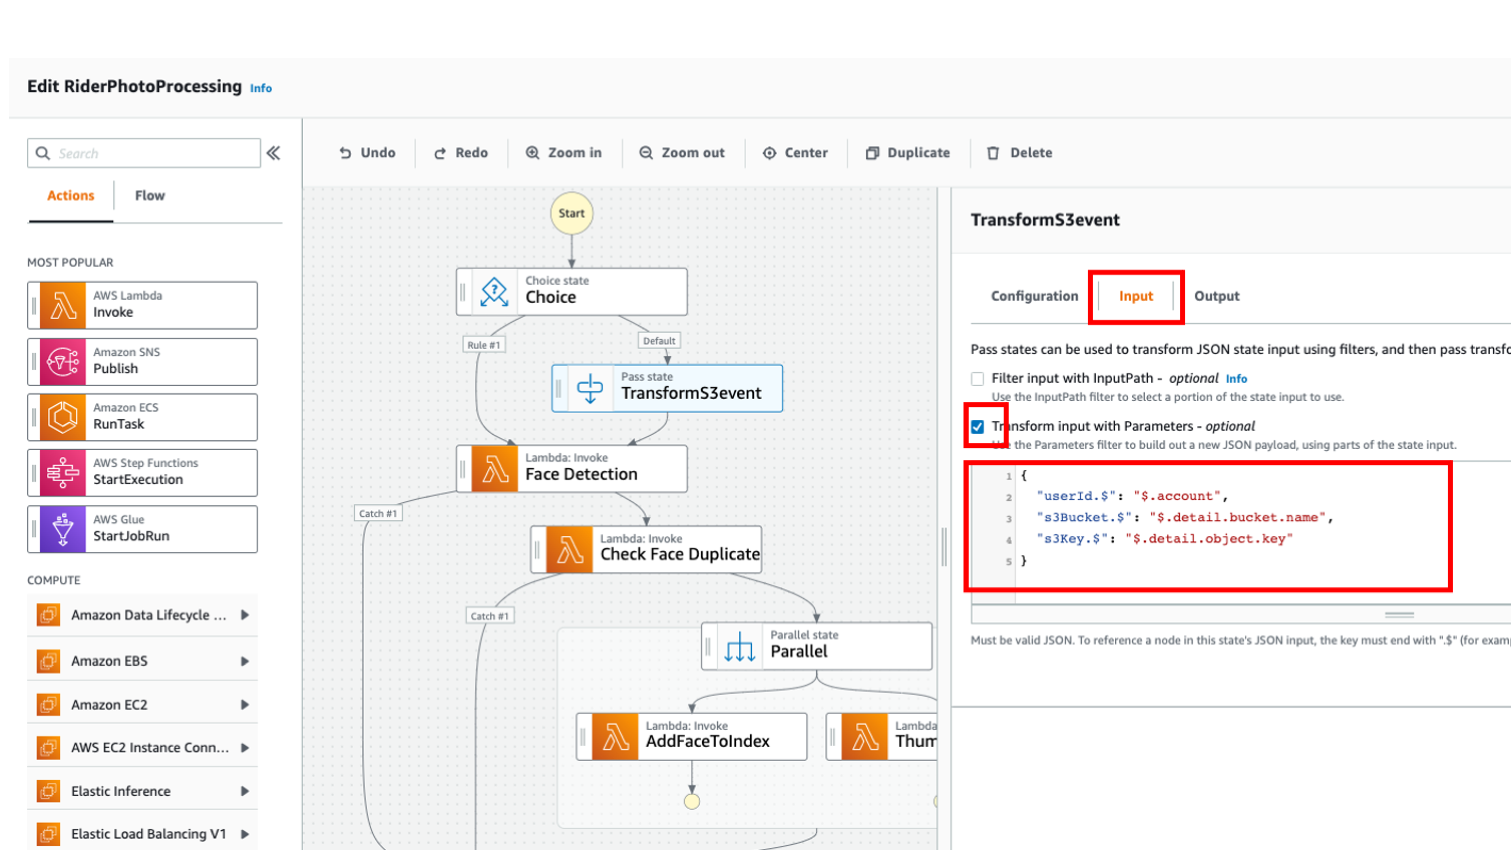Click the AWS Glue StartJobRun icon

click(x=63, y=529)
